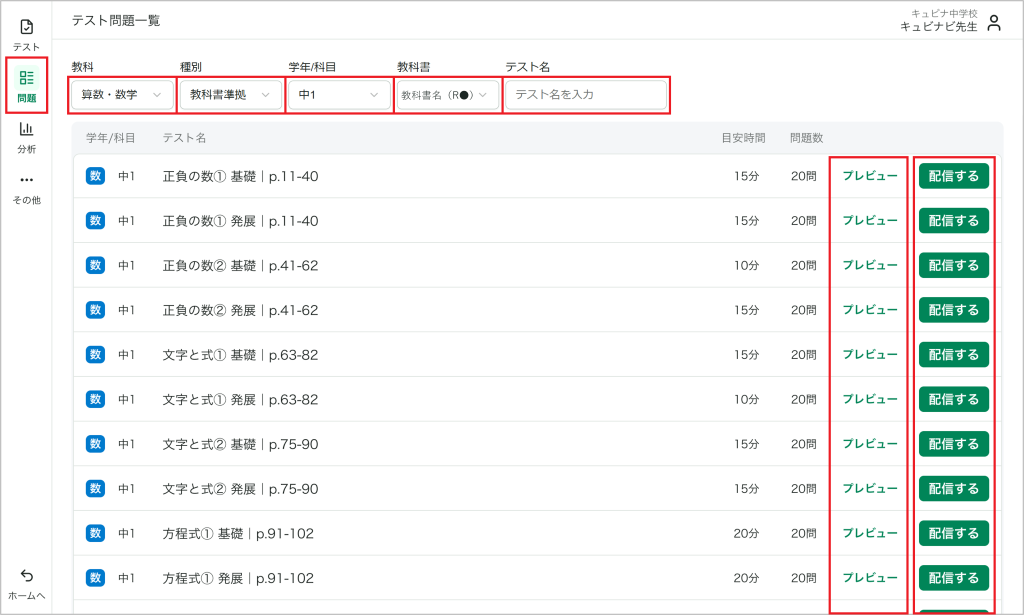The height and width of the screenshot is (615, 1024).
Task: Click 配信する for 方程式① 基礎
Action: [x=953, y=533]
